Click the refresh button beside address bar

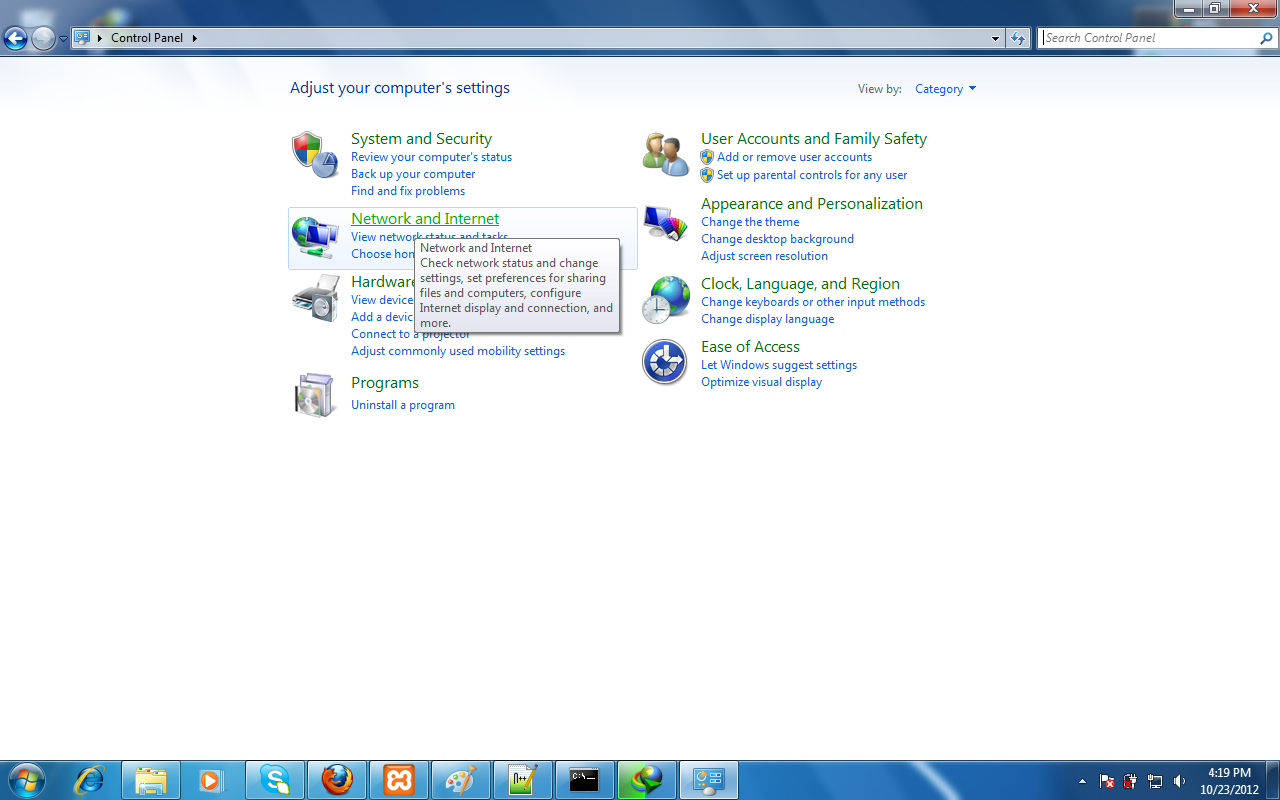click(x=1018, y=38)
